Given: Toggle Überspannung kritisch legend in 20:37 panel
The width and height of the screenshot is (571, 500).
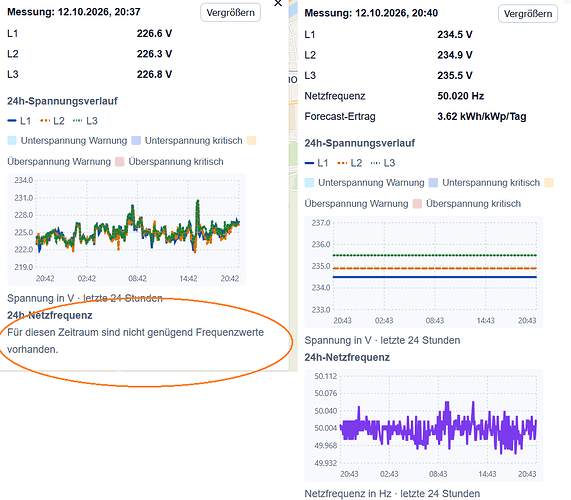Looking at the screenshot, I should pyautogui.click(x=169, y=162).
